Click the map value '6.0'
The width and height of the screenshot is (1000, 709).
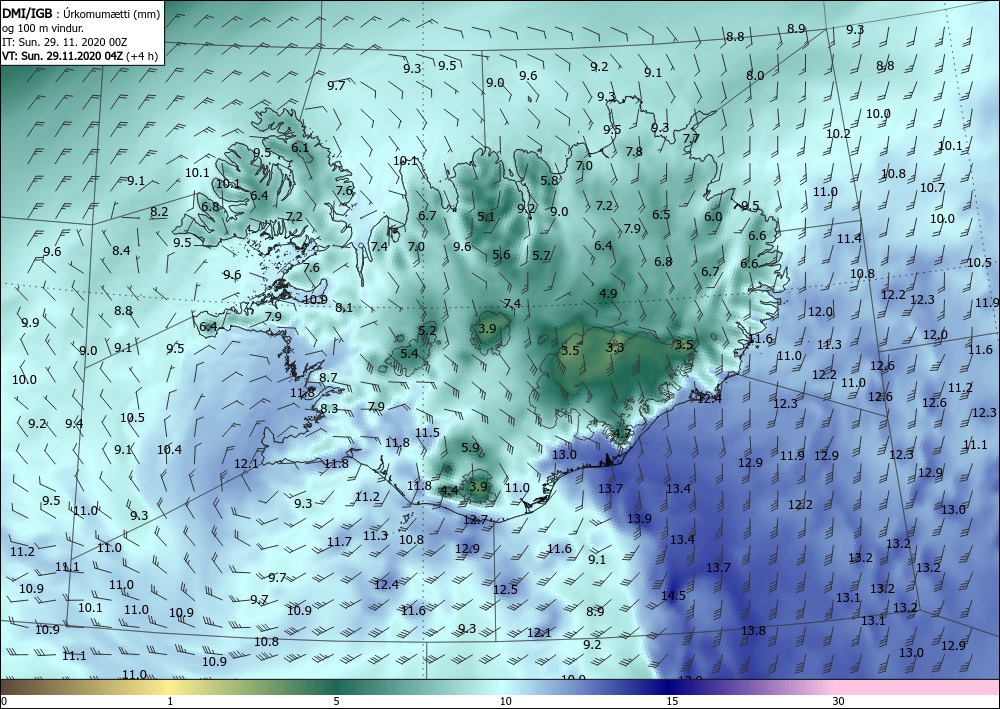tap(713, 216)
